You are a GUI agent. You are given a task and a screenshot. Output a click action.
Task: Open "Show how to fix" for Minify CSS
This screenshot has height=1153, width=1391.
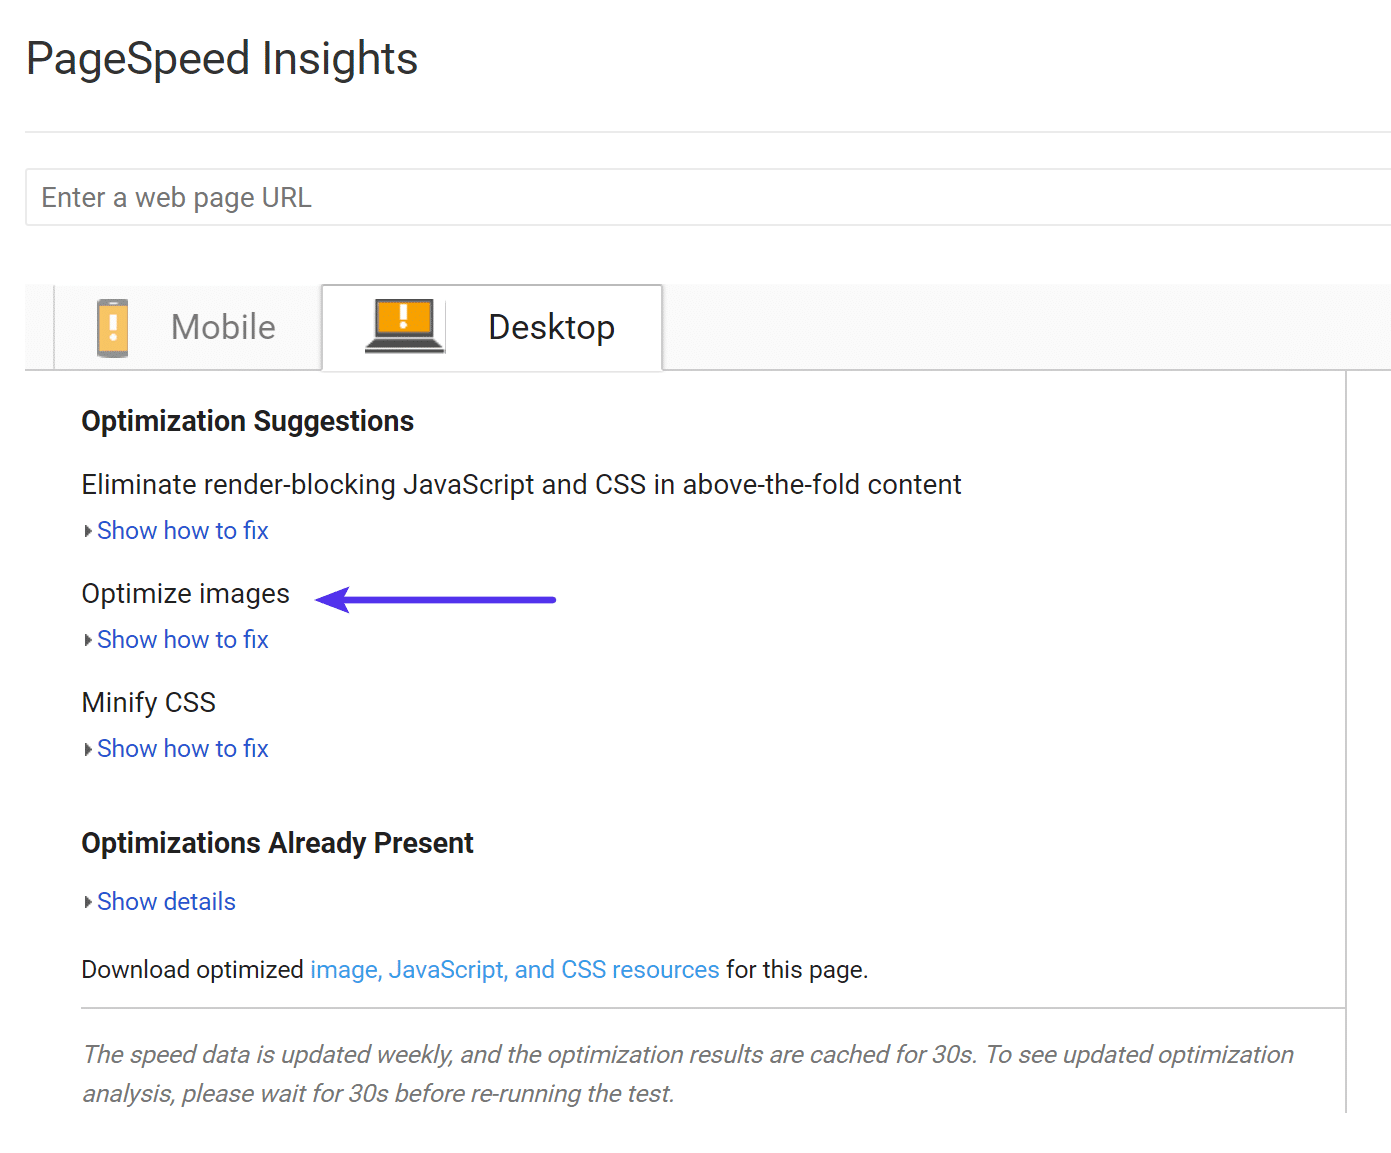183,749
